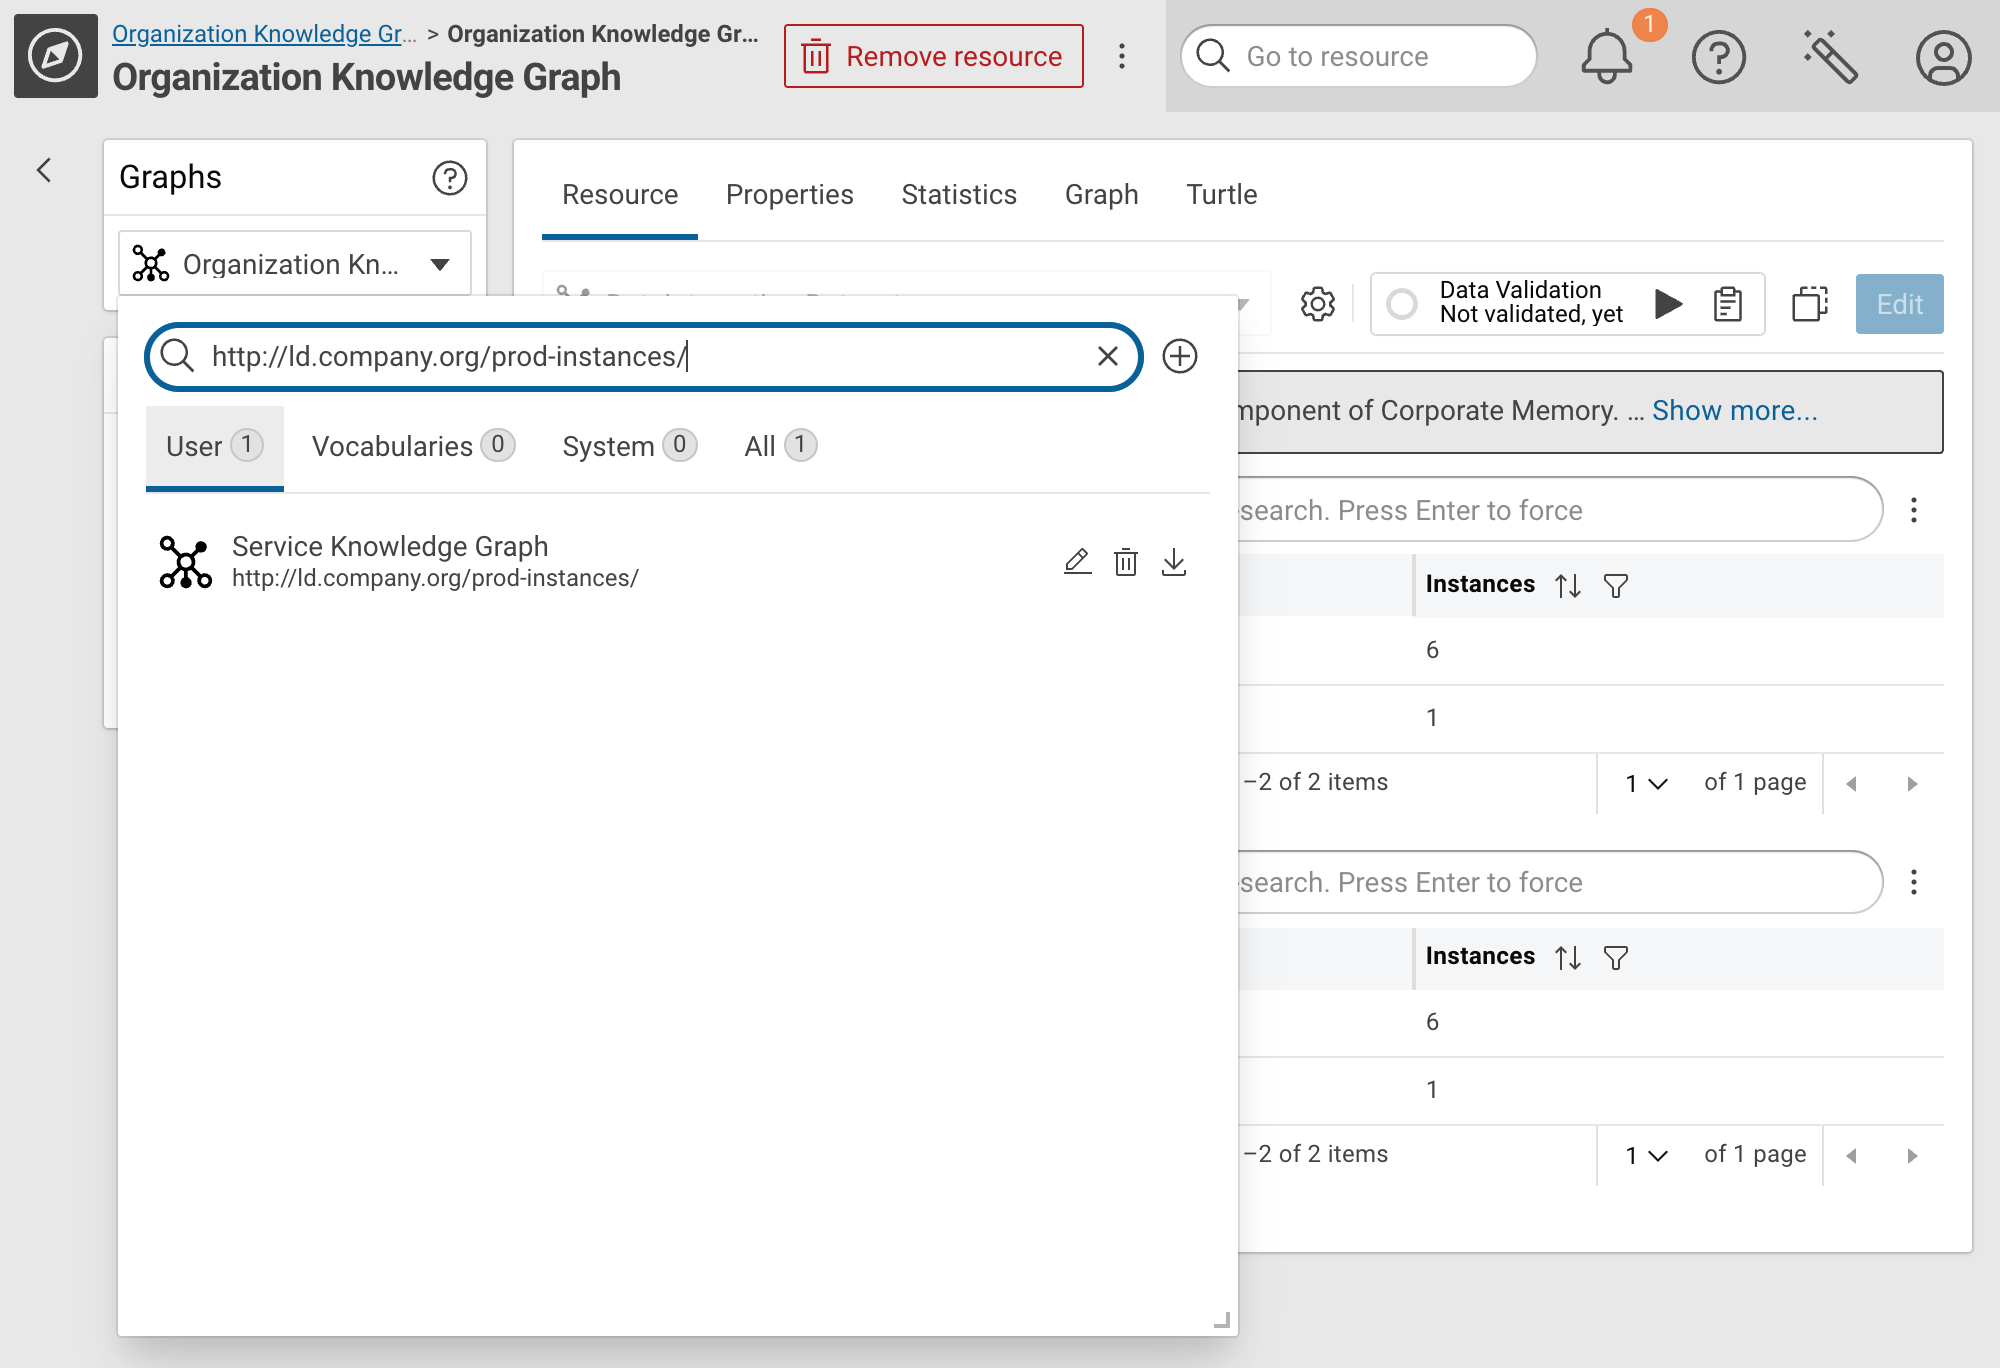The width and height of the screenshot is (2000, 1368).
Task: Go to previous page in first table
Action: 1852,784
